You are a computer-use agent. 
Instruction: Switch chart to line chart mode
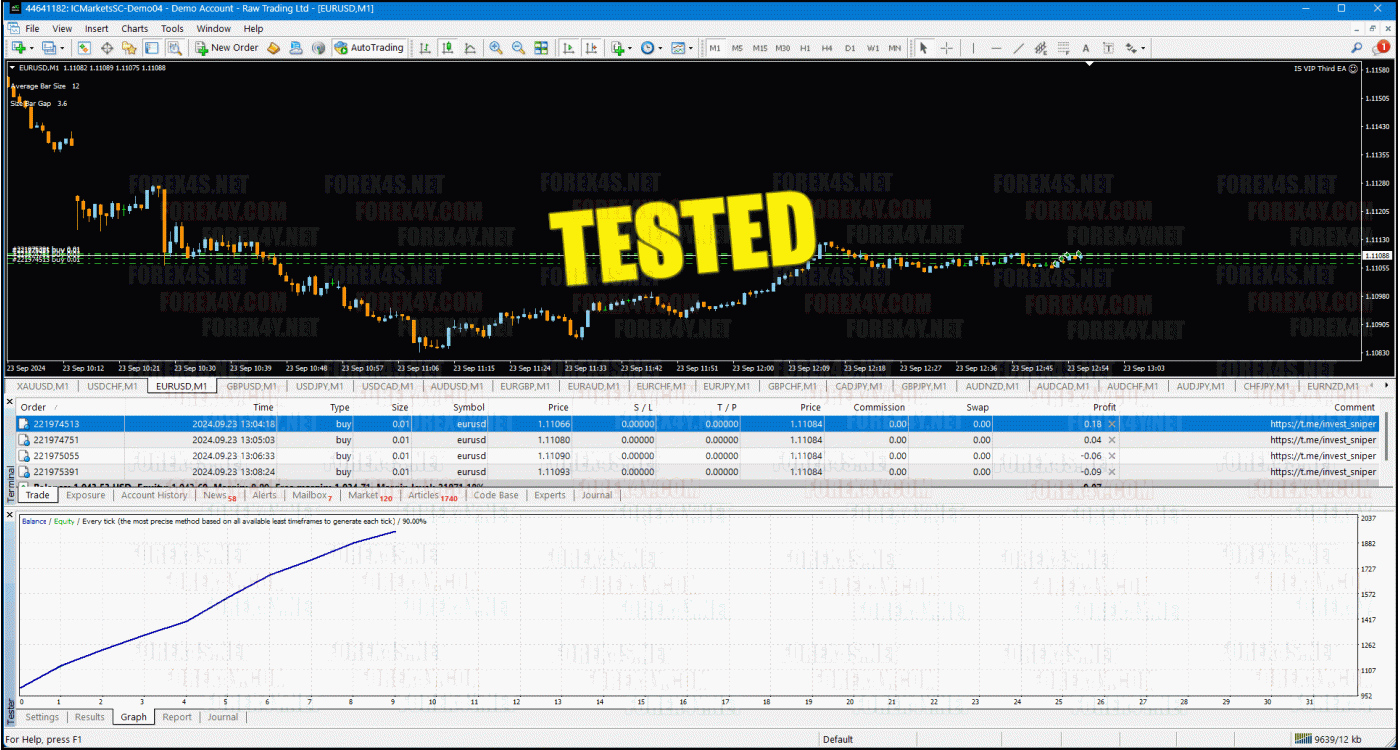pyautogui.click(x=469, y=48)
